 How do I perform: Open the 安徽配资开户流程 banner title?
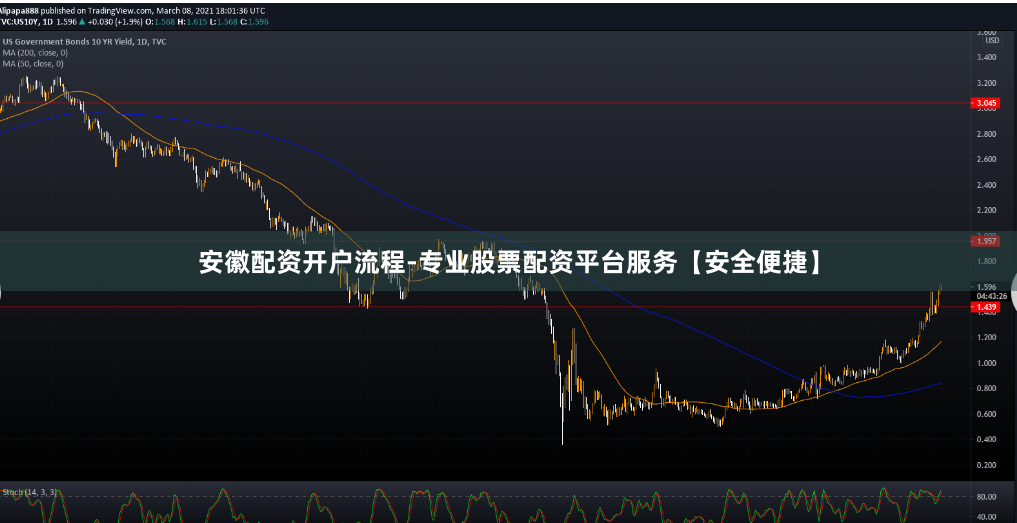[x=510, y=262]
